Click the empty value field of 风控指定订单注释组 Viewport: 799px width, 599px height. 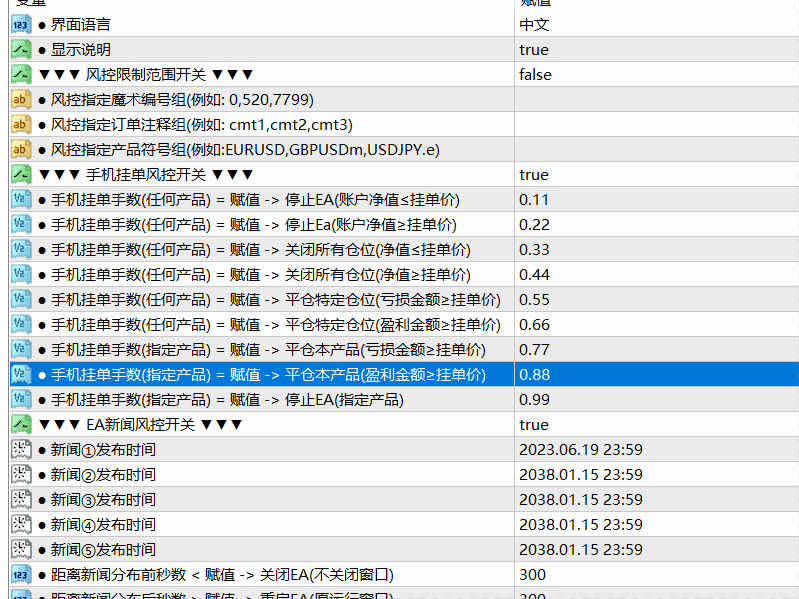click(657, 124)
